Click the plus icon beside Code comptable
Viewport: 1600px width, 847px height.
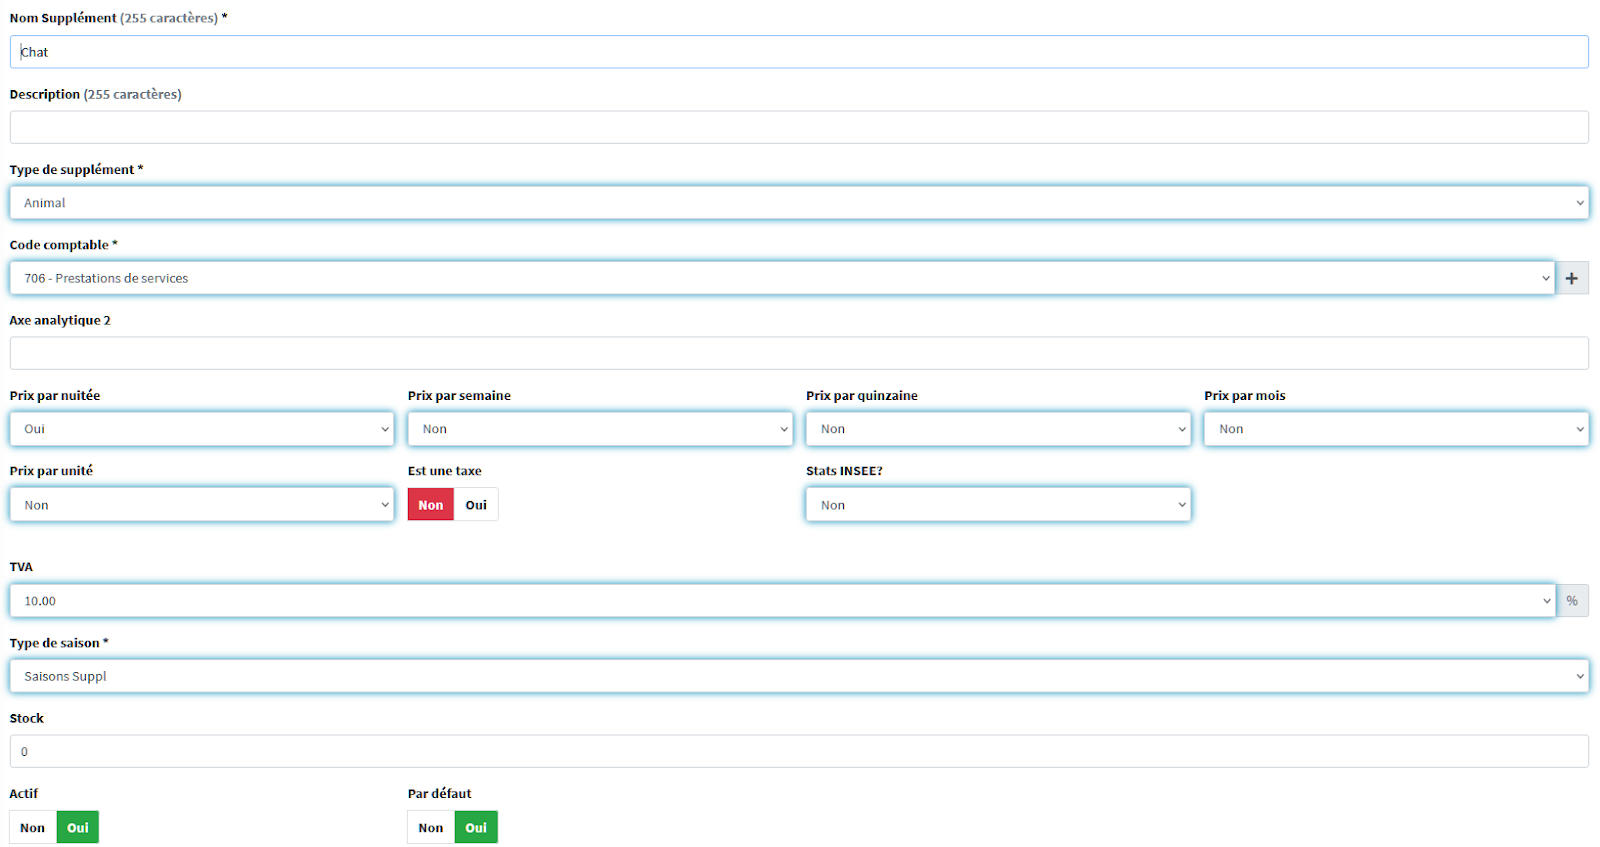click(1571, 278)
